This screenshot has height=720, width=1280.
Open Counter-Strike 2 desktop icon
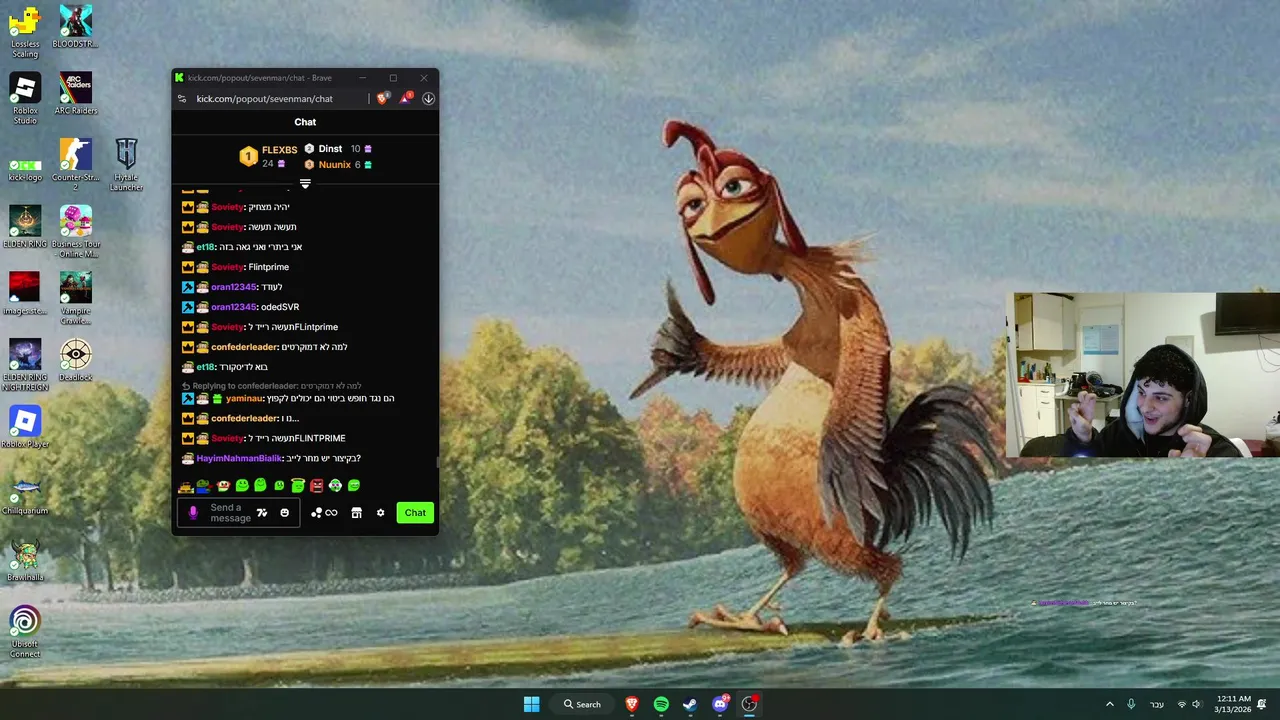[76, 165]
